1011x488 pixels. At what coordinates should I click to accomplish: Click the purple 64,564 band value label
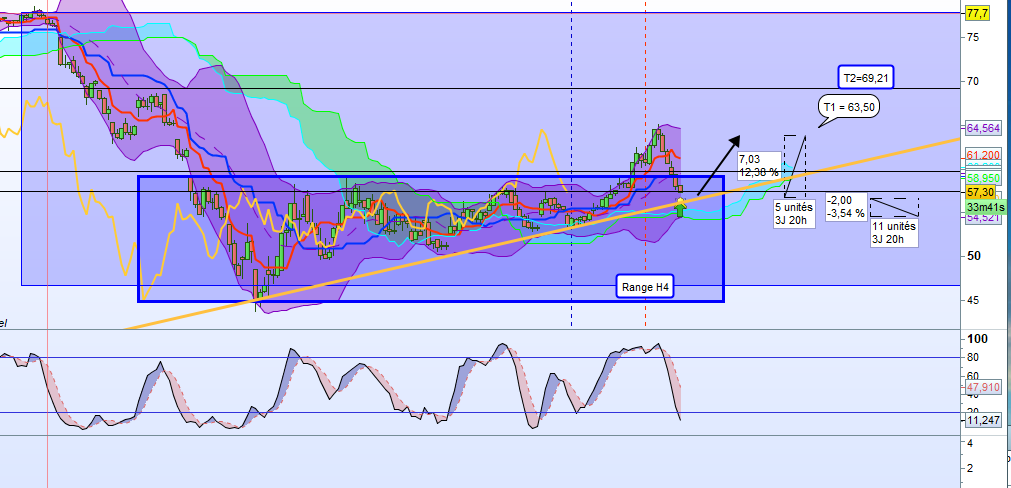[x=983, y=128]
